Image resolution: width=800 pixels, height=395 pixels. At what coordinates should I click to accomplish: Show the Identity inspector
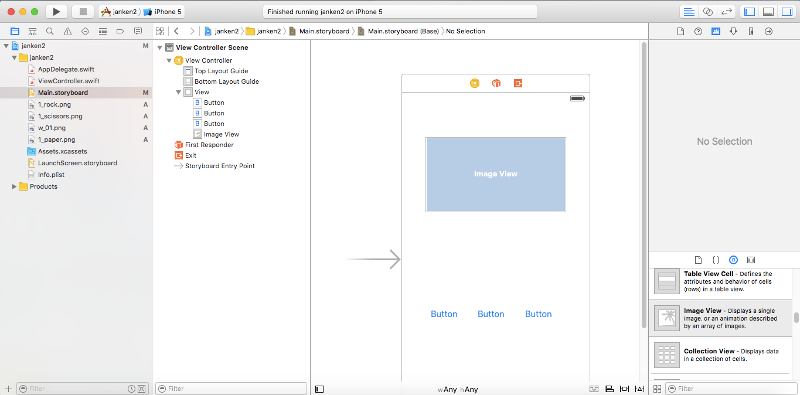click(x=716, y=31)
